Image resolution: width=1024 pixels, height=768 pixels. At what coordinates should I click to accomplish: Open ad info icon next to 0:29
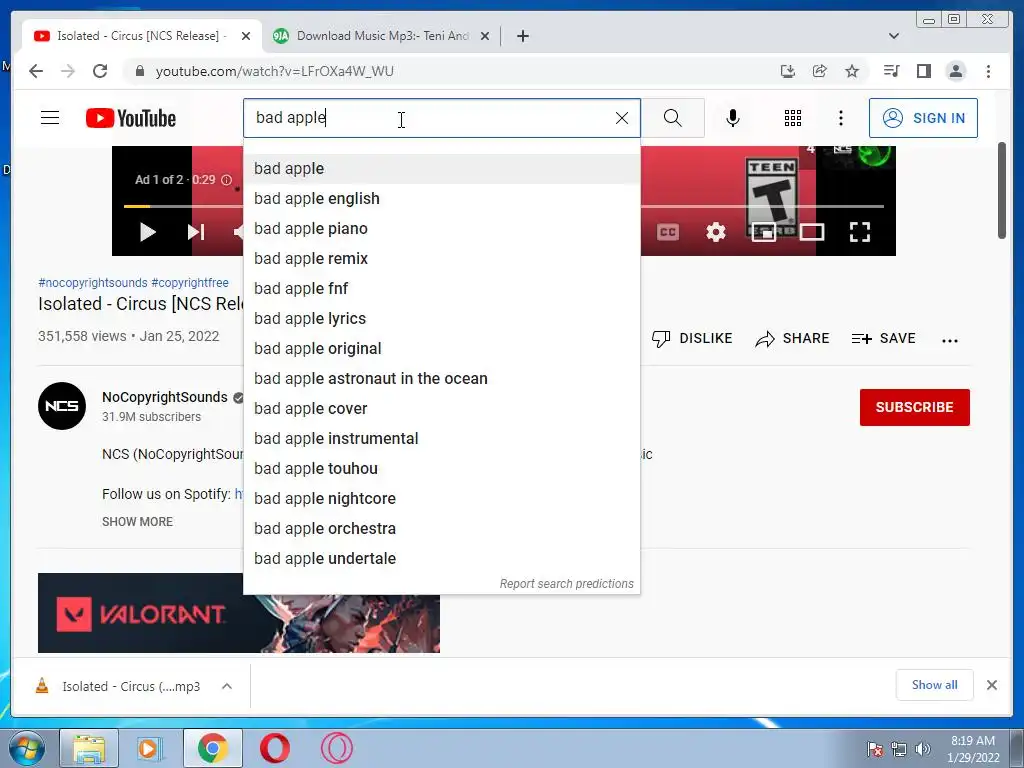(227, 180)
